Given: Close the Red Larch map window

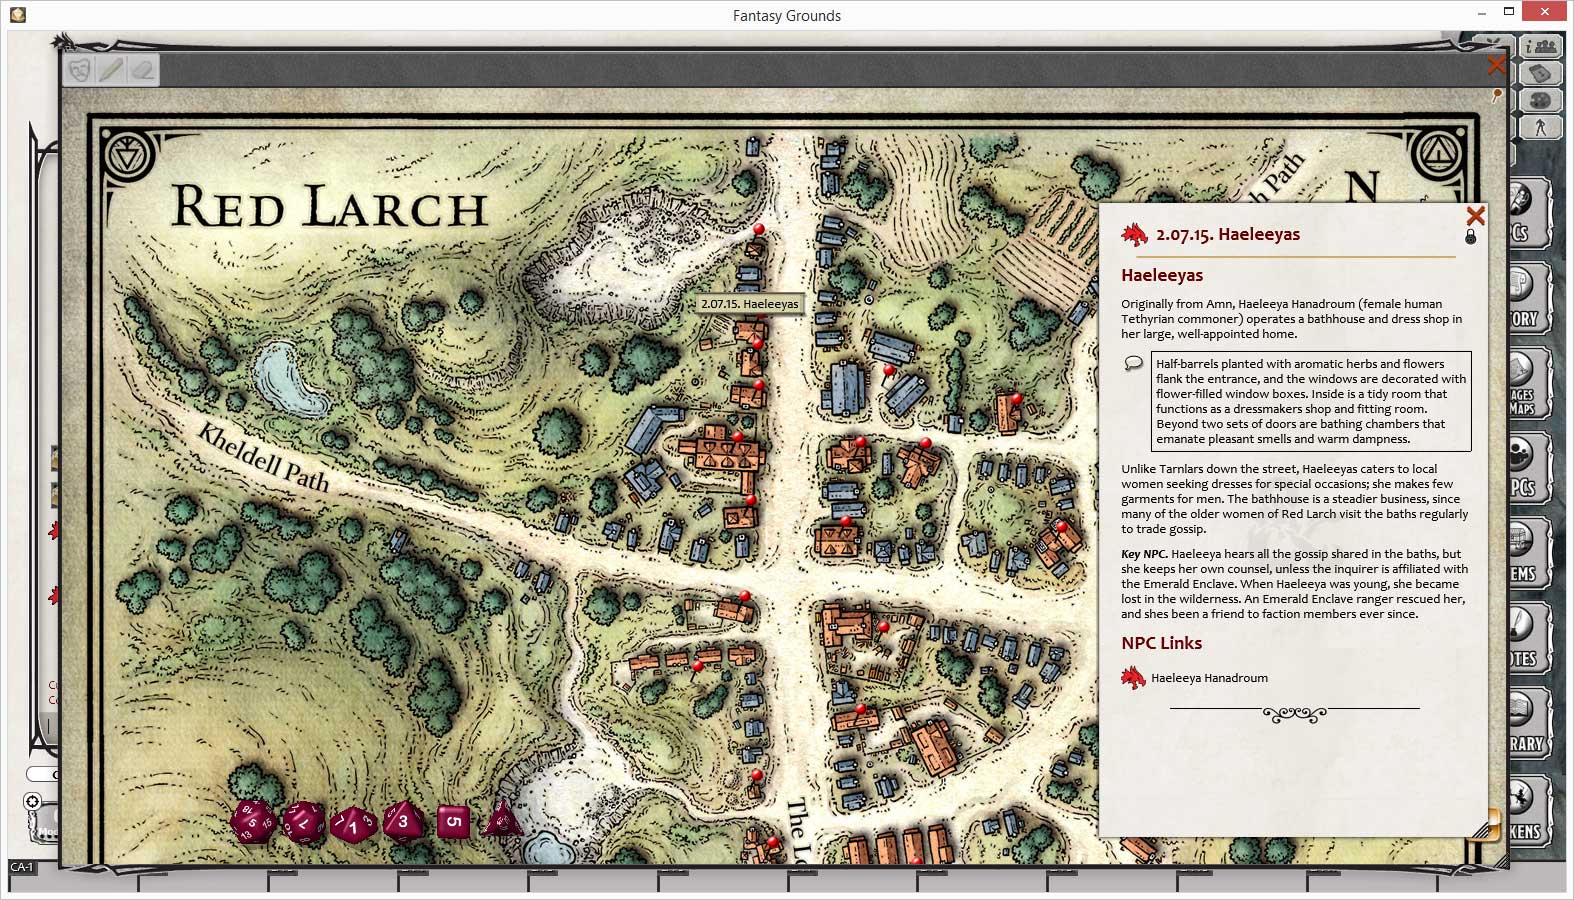Looking at the screenshot, I should 1496,65.
